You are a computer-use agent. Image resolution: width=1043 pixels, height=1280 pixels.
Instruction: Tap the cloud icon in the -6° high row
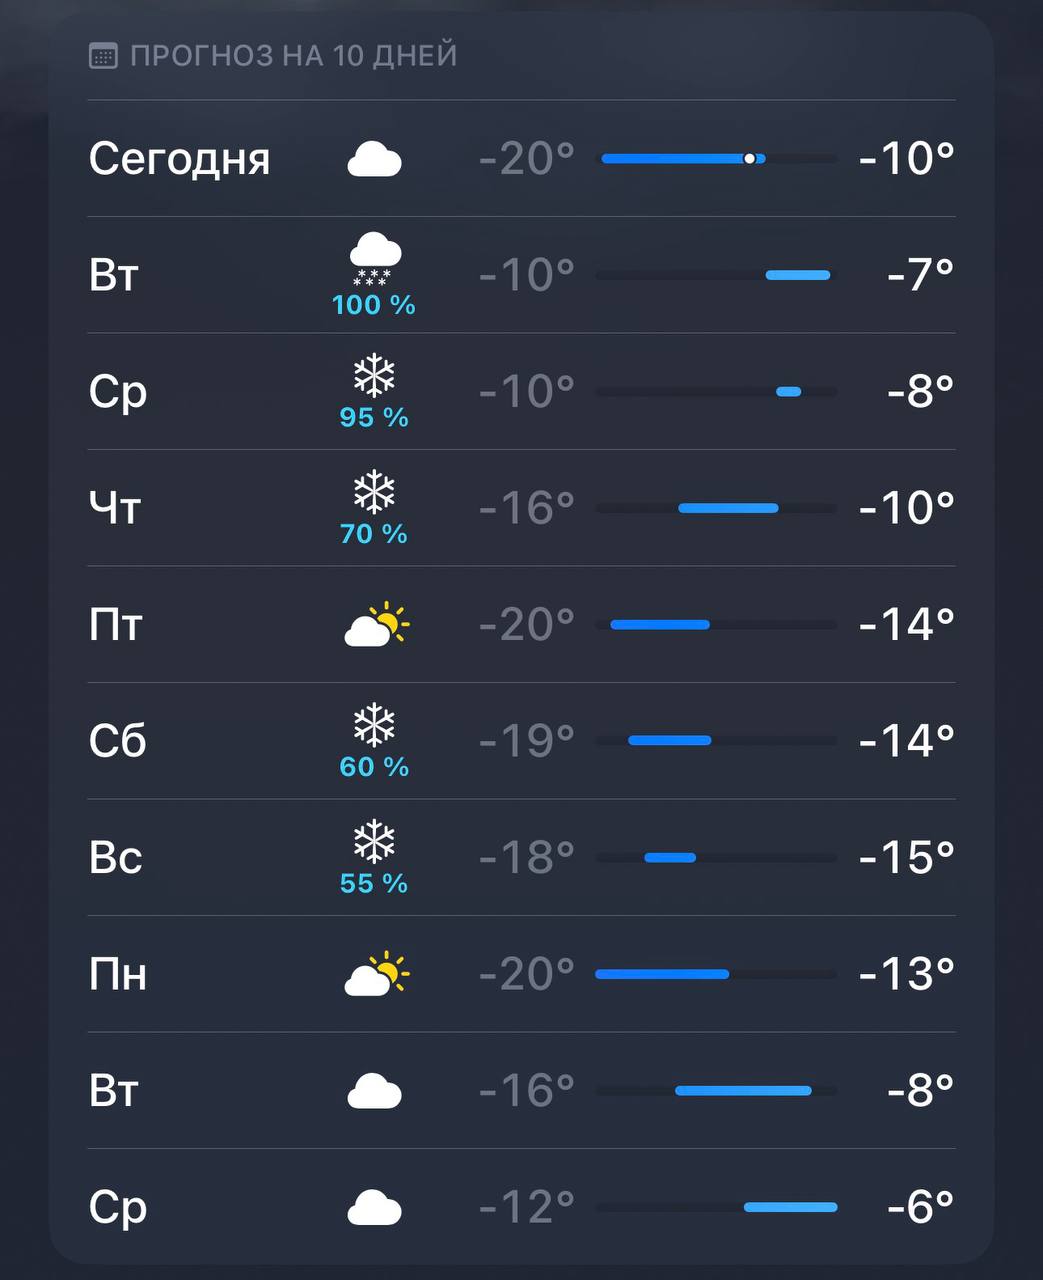click(374, 1208)
